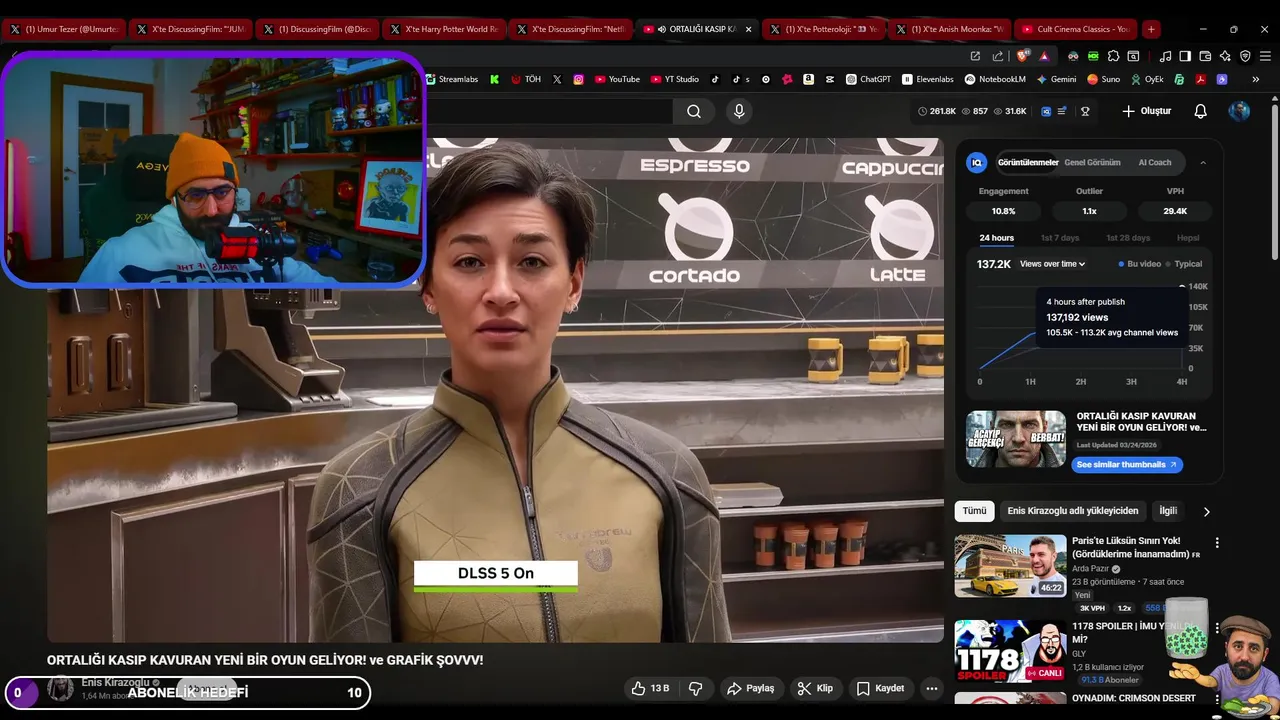
Task: Open the Brave hamburger main menu
Action: tap(1265, 56)
